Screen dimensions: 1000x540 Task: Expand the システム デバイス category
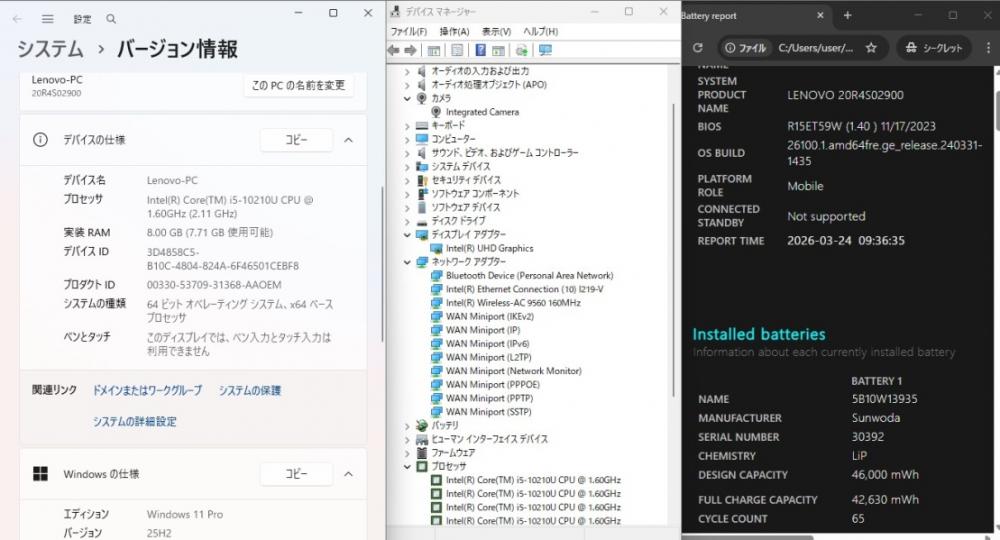pos(408,166)
